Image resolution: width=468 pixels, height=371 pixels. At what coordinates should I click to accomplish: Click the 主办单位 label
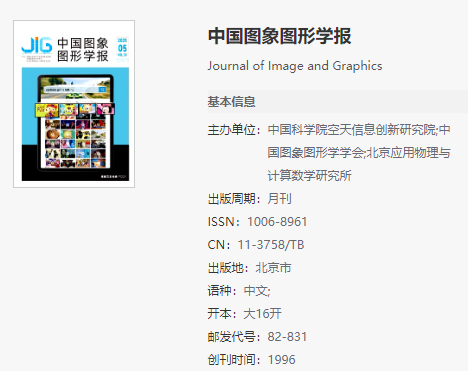234,130
